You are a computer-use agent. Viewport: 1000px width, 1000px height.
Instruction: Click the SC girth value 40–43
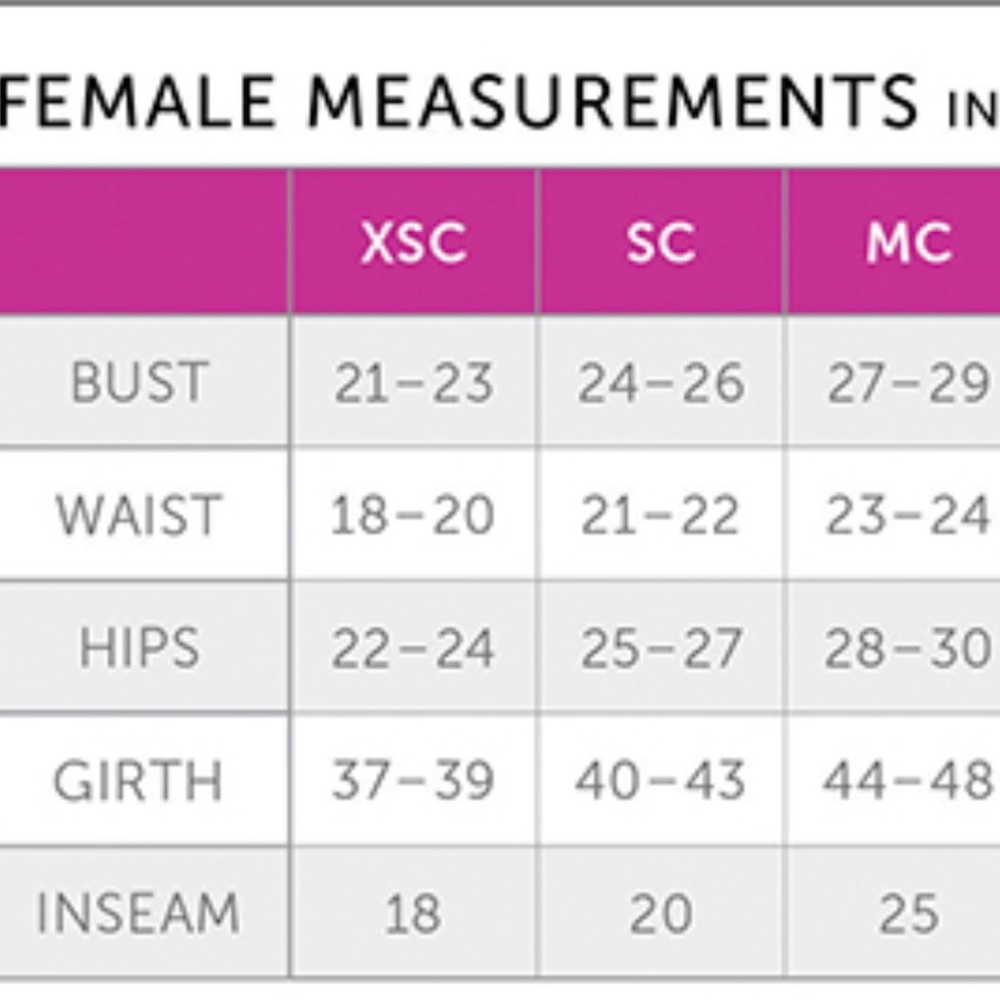[x=660, y=781]
